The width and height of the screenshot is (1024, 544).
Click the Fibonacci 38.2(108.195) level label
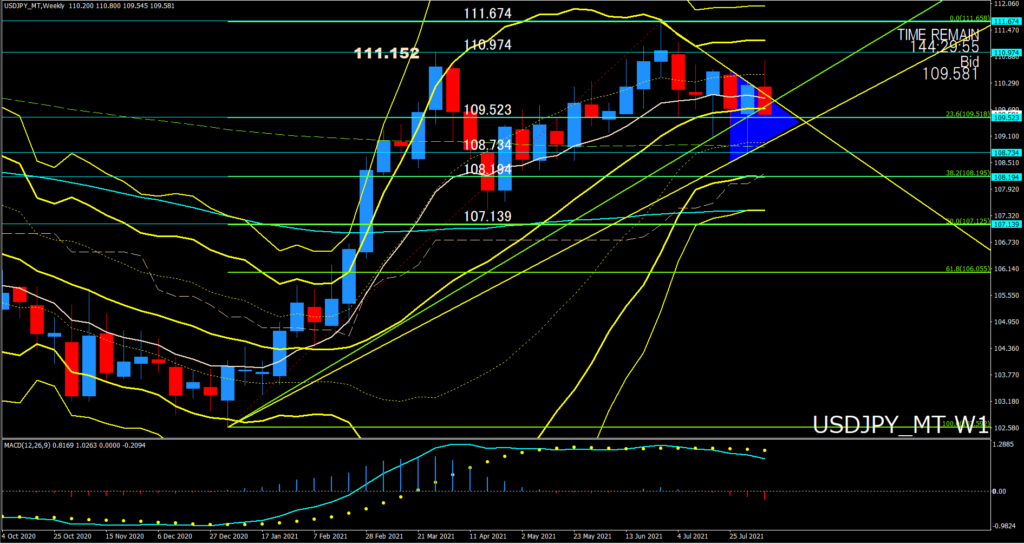pyautogui.click(x=968, y=173)
